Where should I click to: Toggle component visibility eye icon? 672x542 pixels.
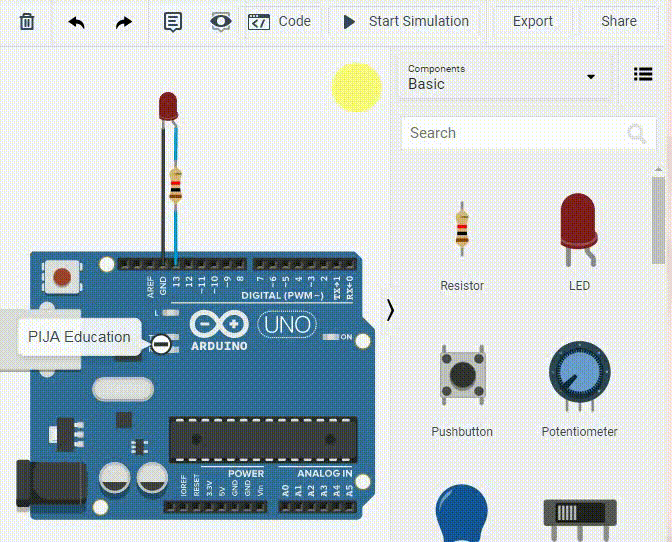(x=220, y=21)
